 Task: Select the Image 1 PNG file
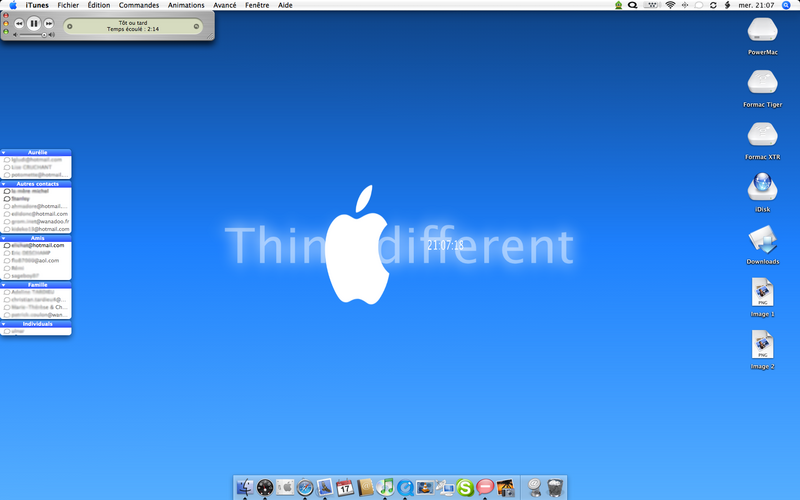coord(762,292)
